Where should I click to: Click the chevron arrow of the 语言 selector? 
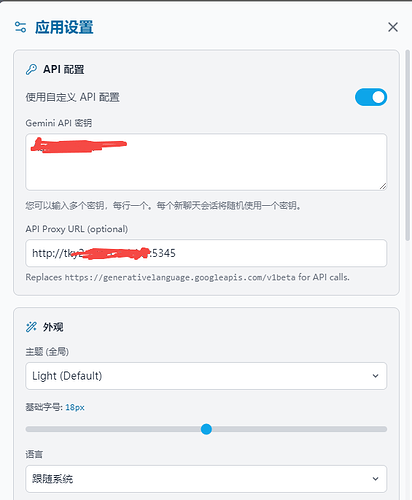[x=375, y=479]
